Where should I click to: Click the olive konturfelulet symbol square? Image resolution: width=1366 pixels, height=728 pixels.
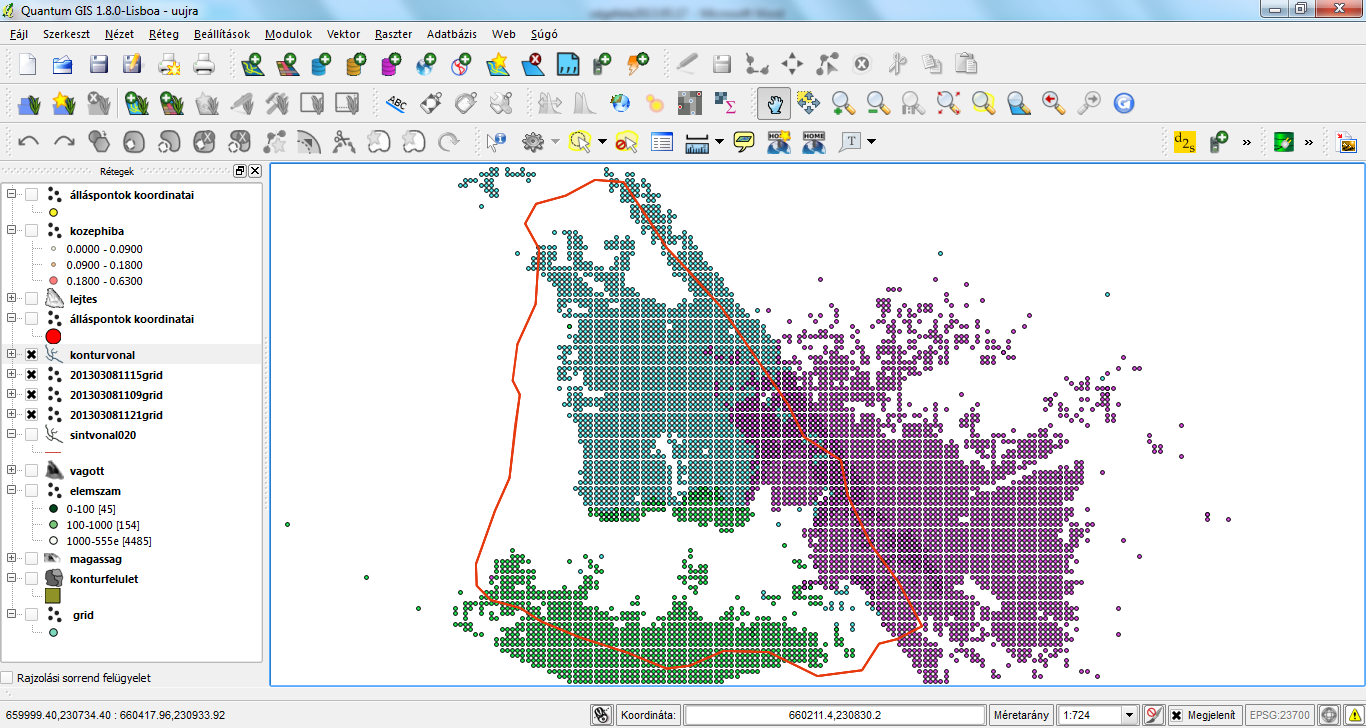(x=53, y=595)
